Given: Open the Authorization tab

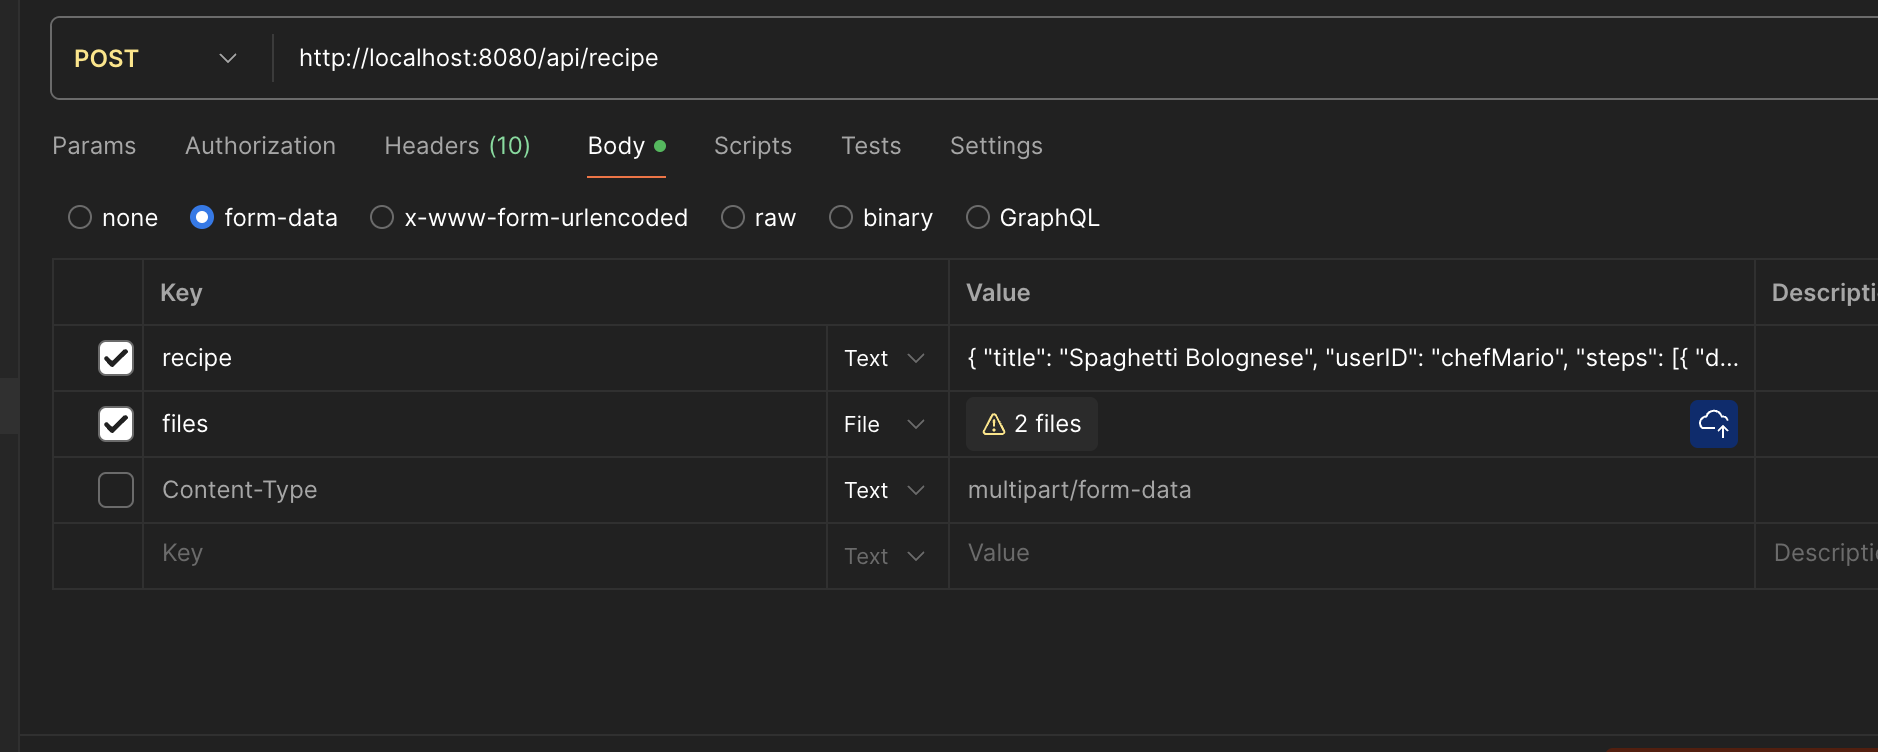Looking at the screenshot, I should click(260, 146).
